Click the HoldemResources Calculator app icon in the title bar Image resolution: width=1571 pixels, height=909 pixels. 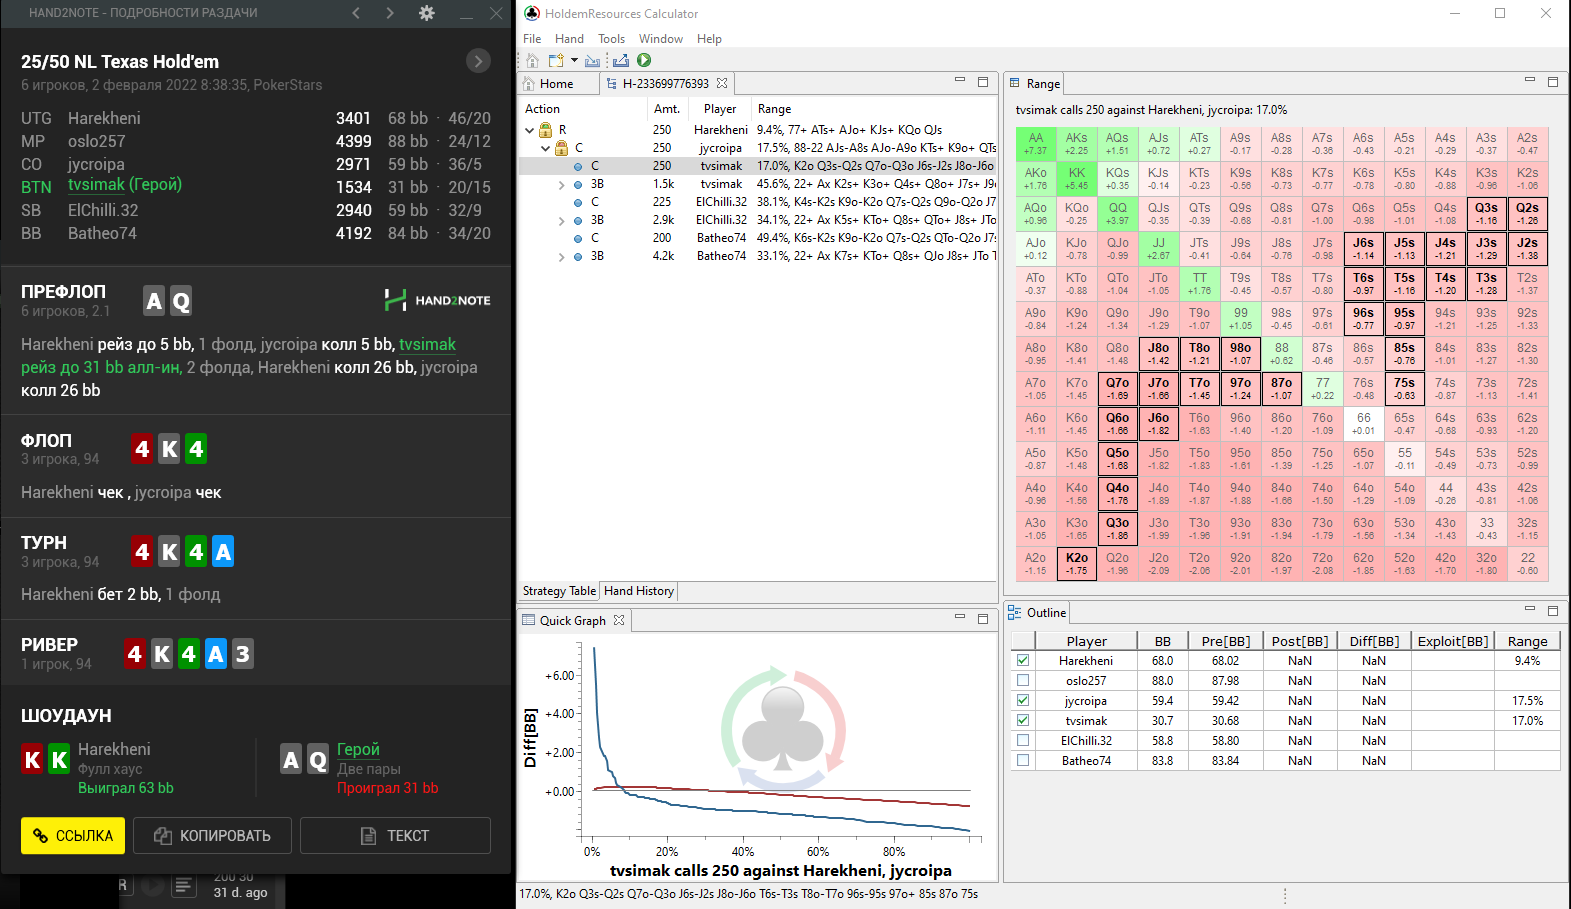tap(532, 13)
